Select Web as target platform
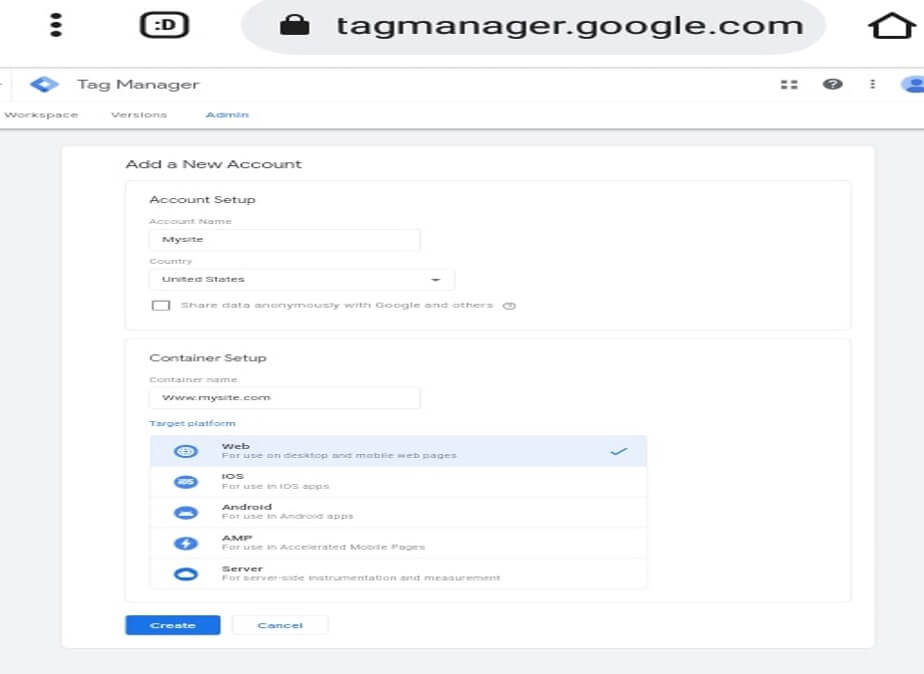 tap(398, 451)
